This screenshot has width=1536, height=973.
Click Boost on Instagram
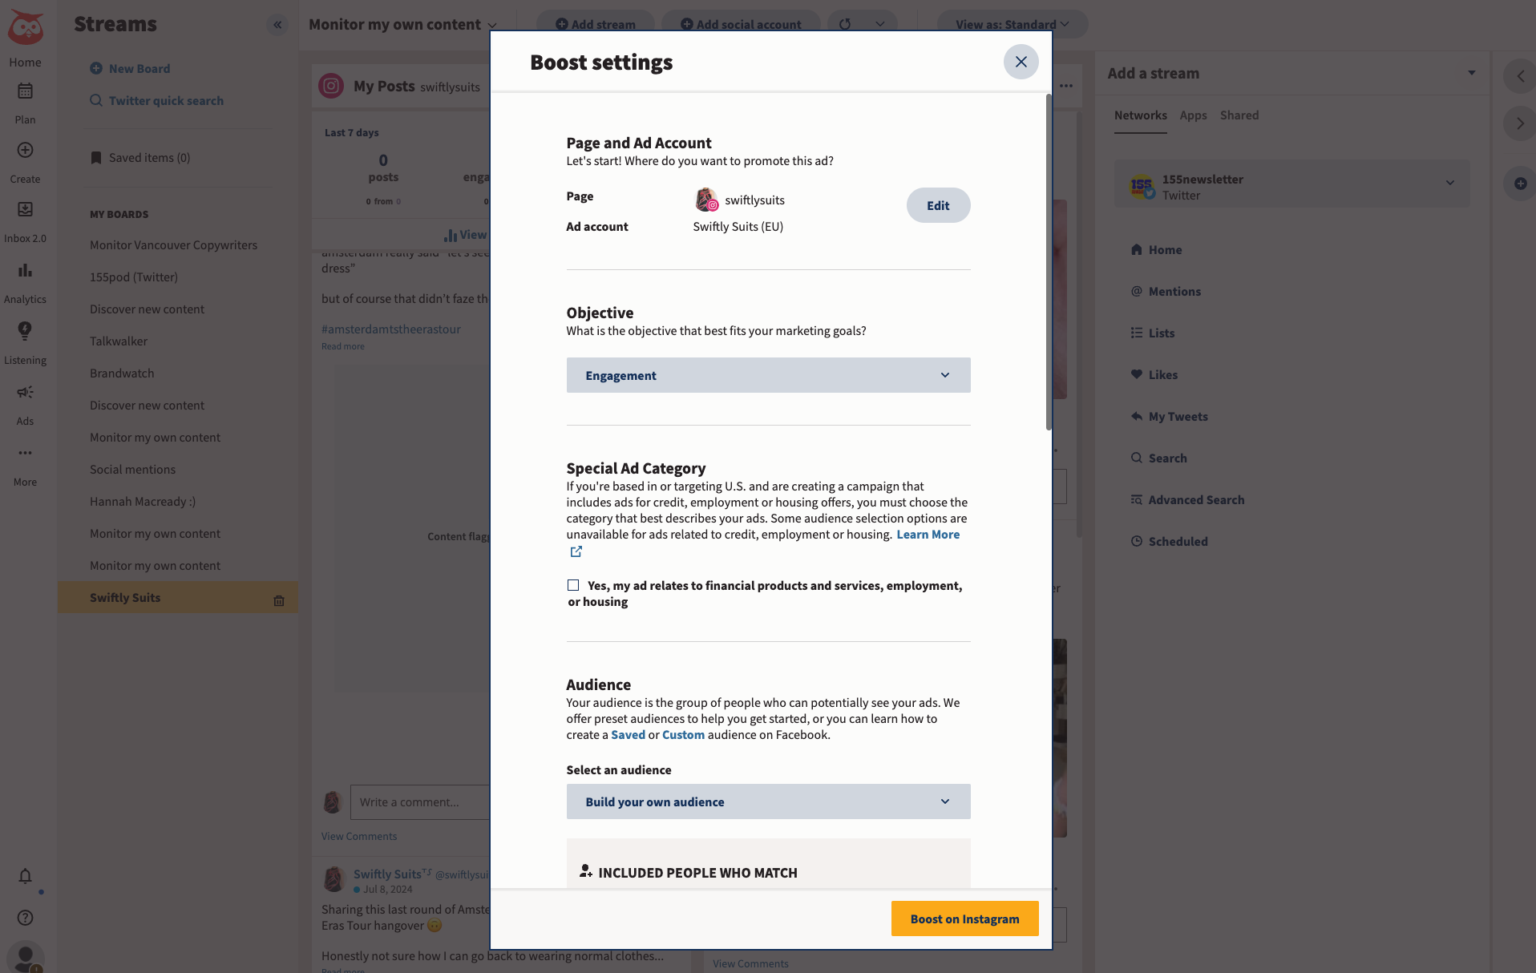pos(963,918)
